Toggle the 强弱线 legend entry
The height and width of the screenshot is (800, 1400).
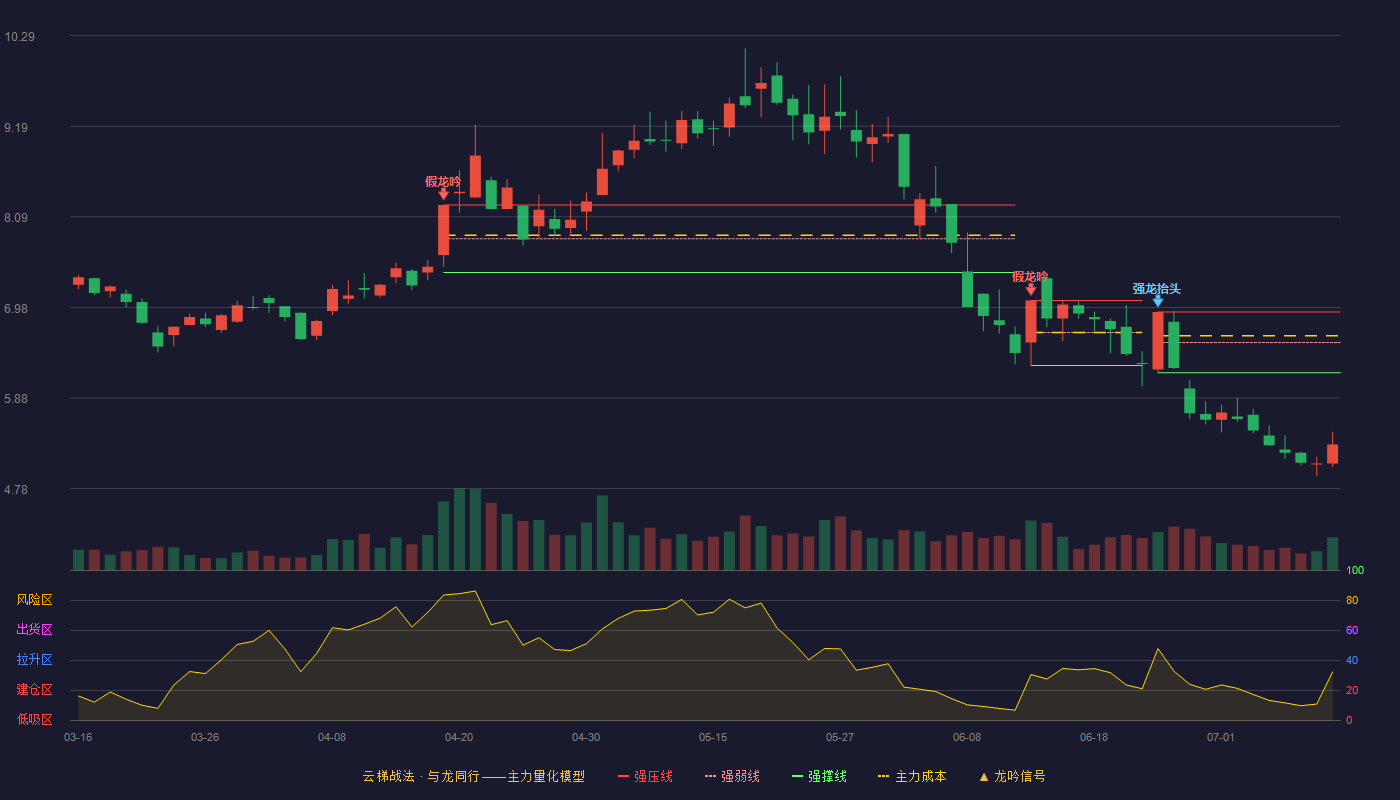click(732, 776)
